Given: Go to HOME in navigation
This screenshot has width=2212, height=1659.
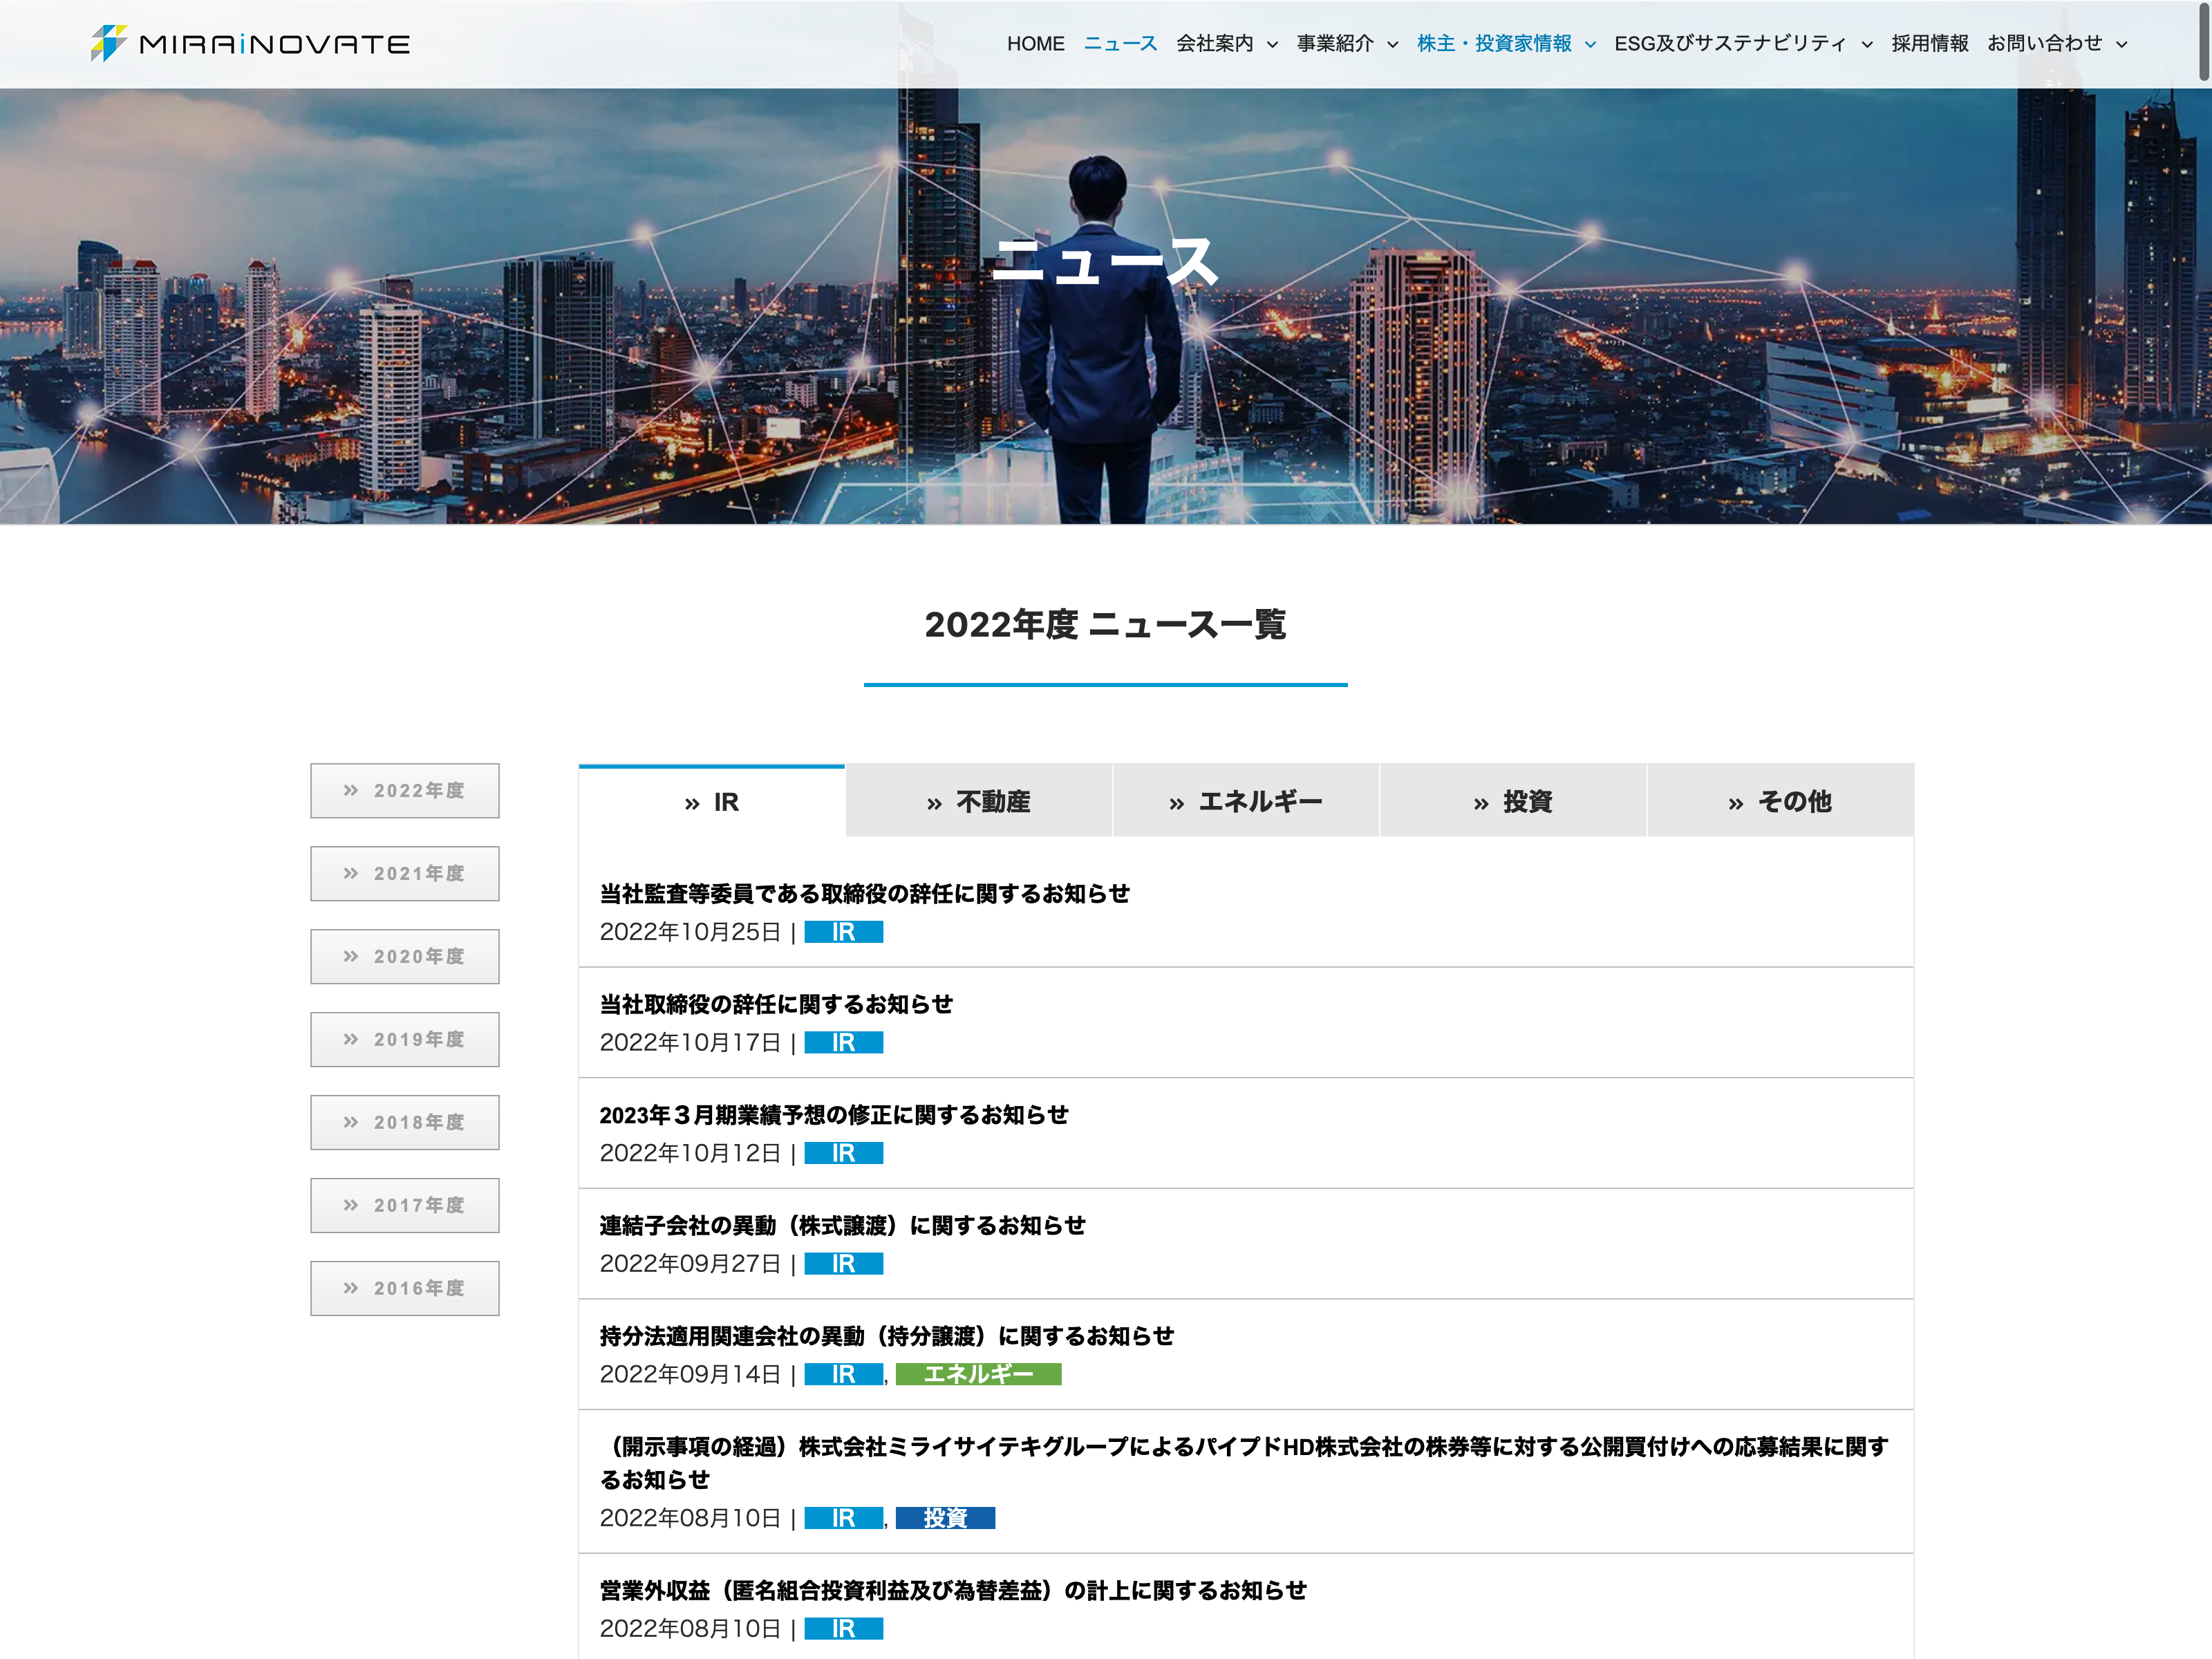Looking at the screenshot, I should coord(1035,44).
